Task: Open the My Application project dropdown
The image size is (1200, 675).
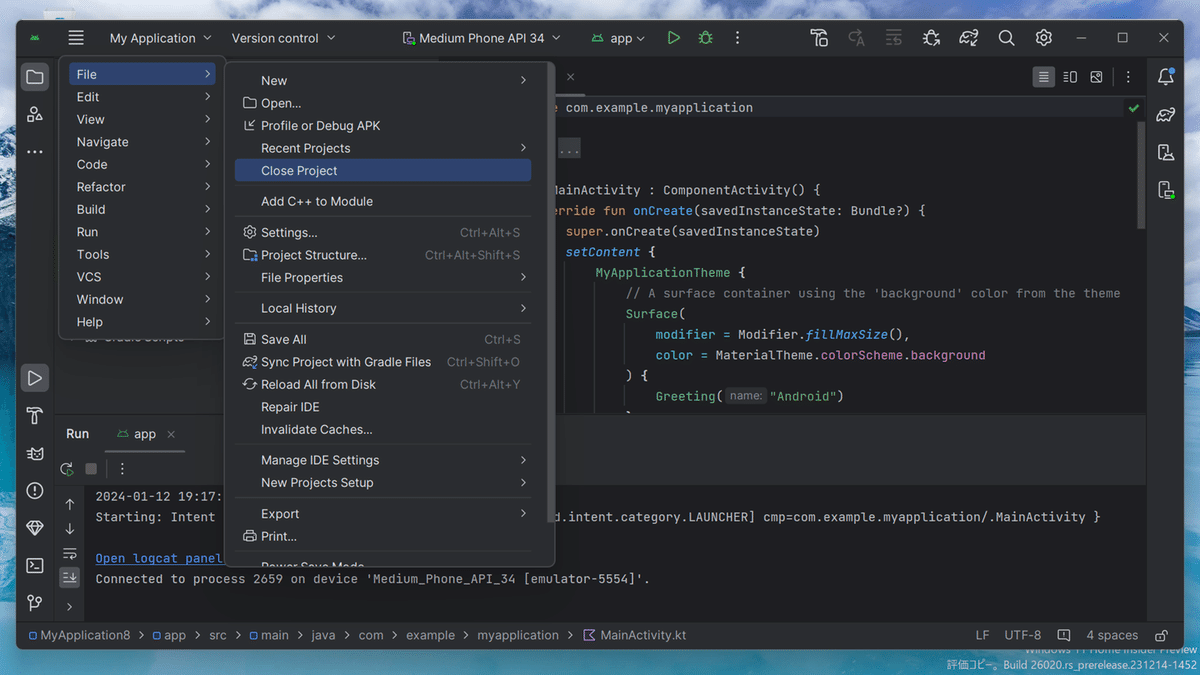Action: (x=160, y=38)
